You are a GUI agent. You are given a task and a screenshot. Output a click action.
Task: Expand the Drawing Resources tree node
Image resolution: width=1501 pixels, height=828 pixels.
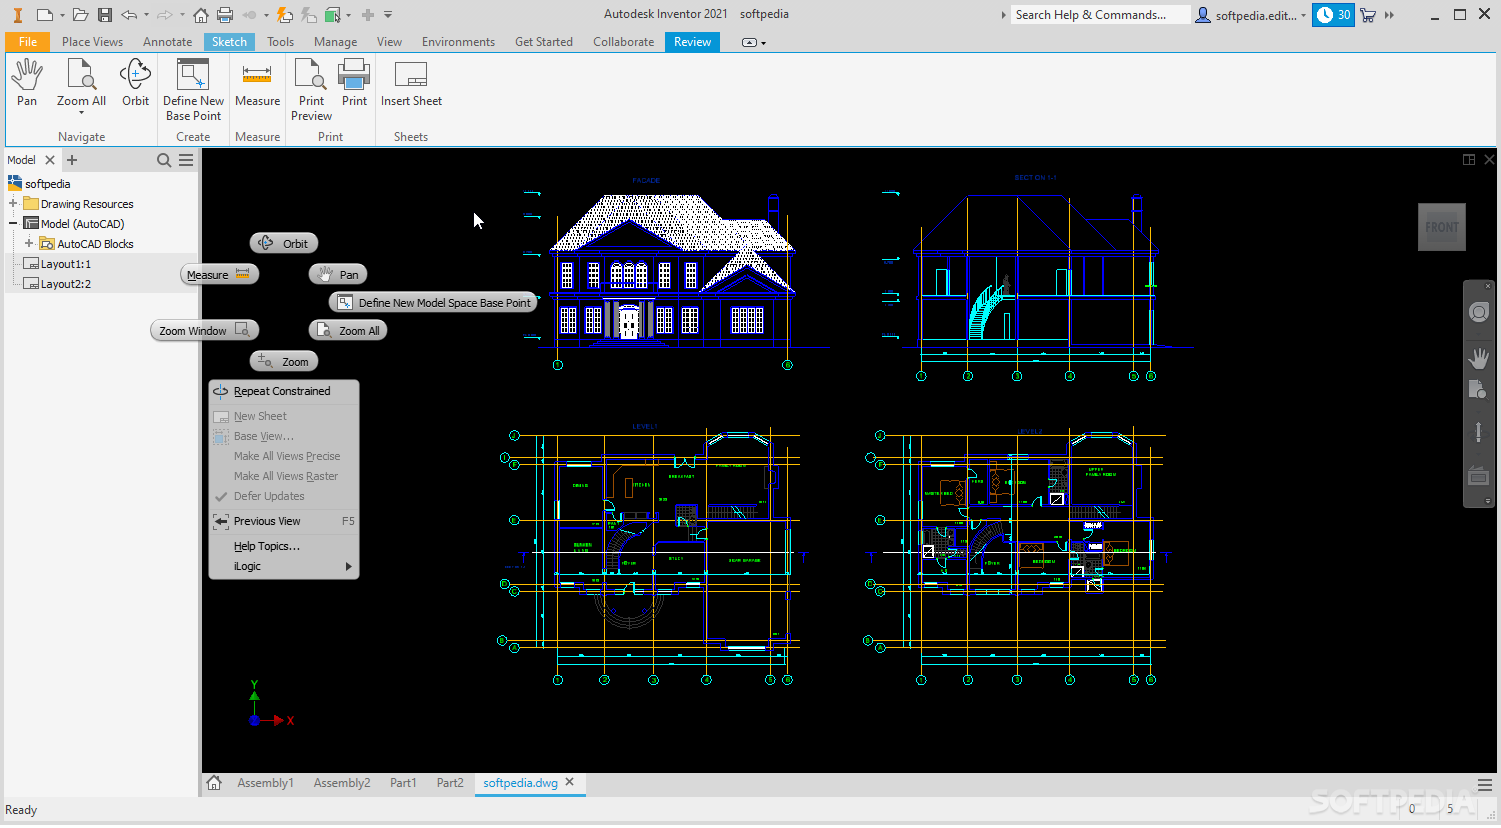coord(13,204)
